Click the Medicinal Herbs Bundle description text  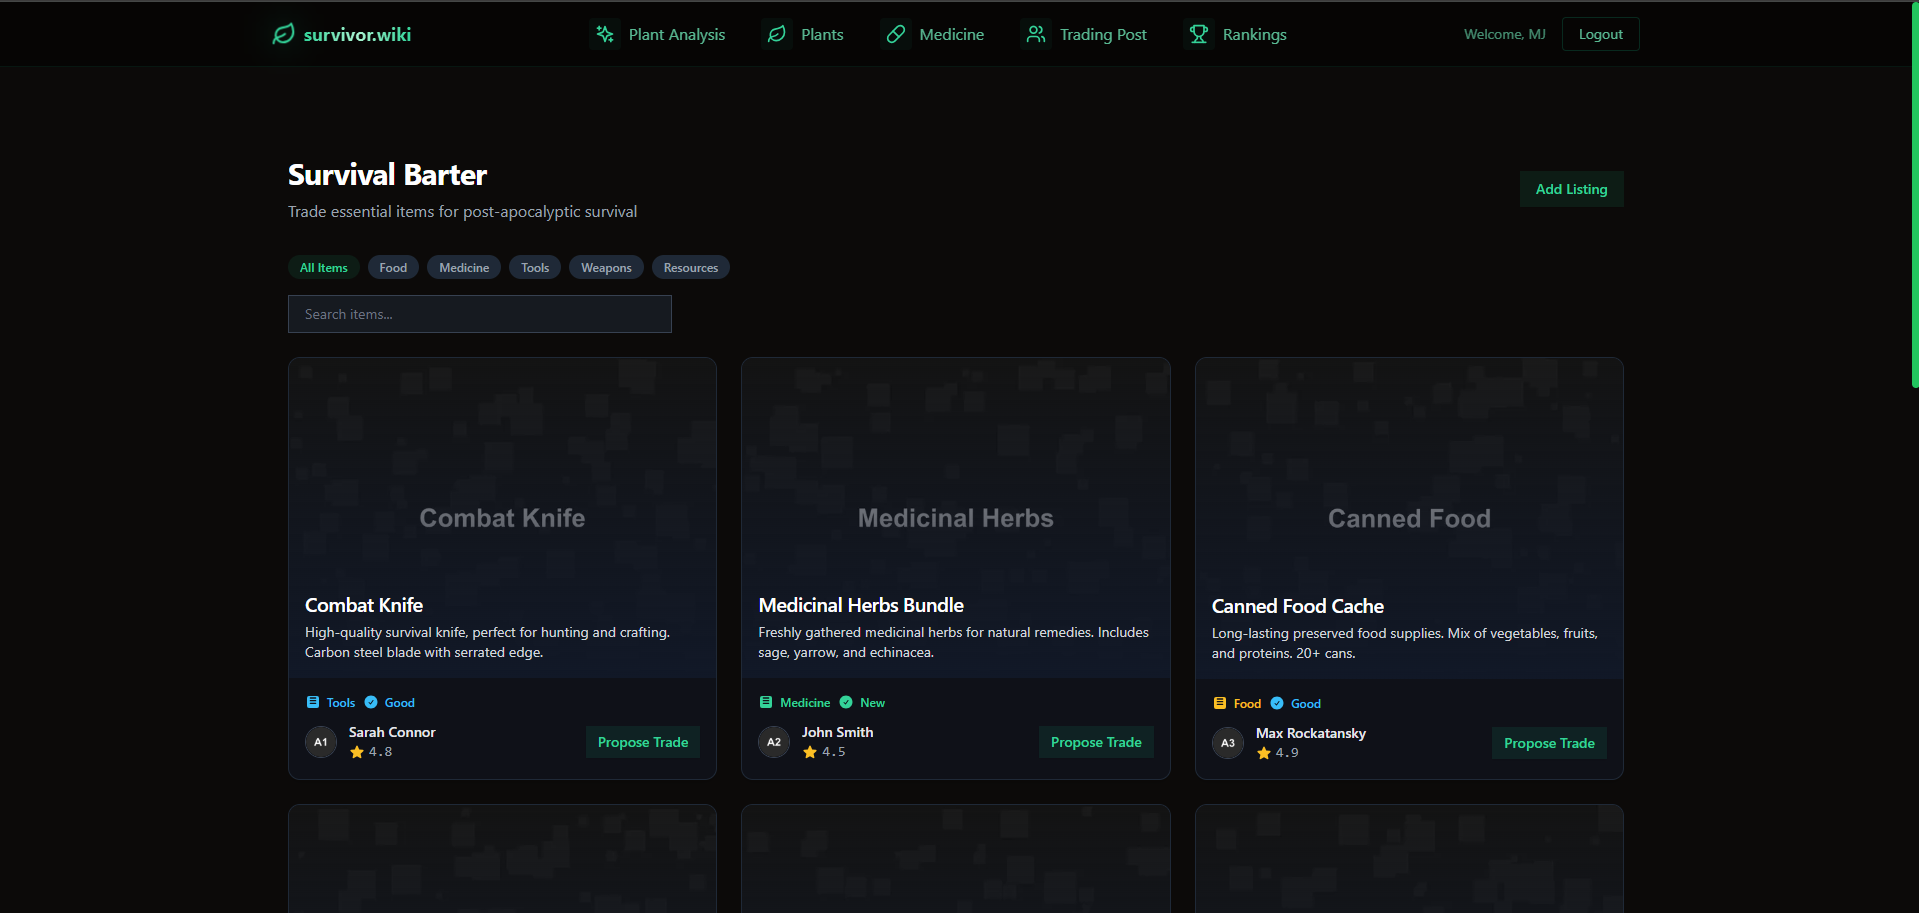(954, 642)
